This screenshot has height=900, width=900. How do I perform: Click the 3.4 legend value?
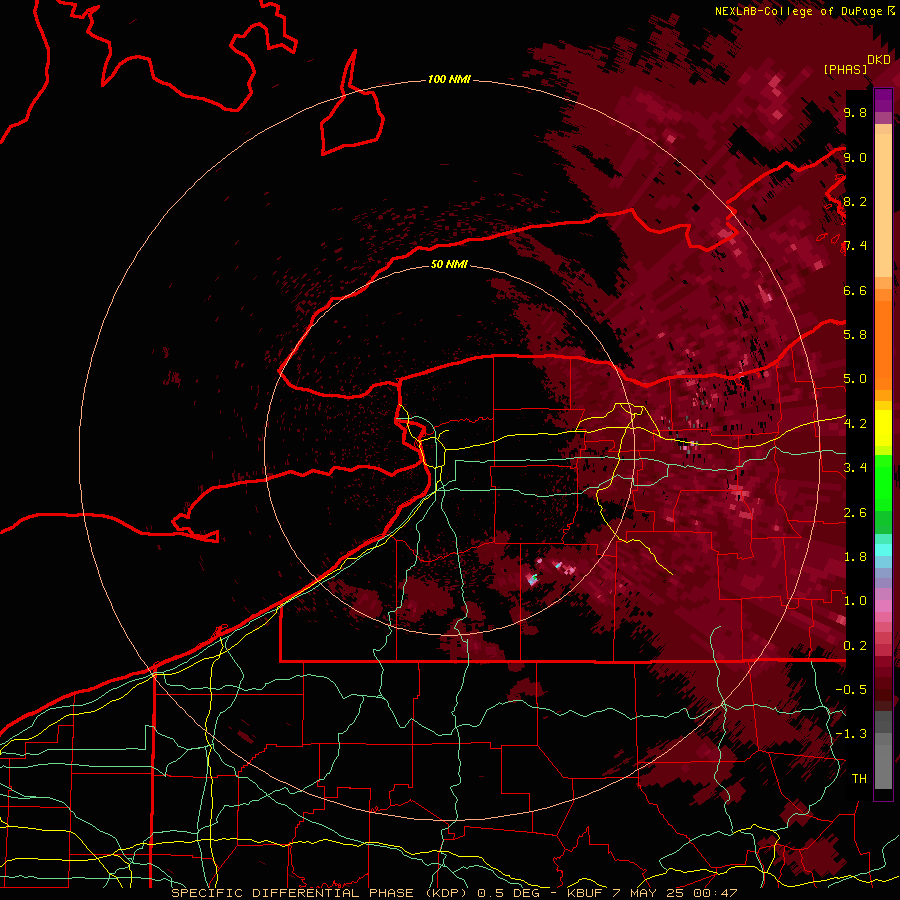(x=855, y=468)
